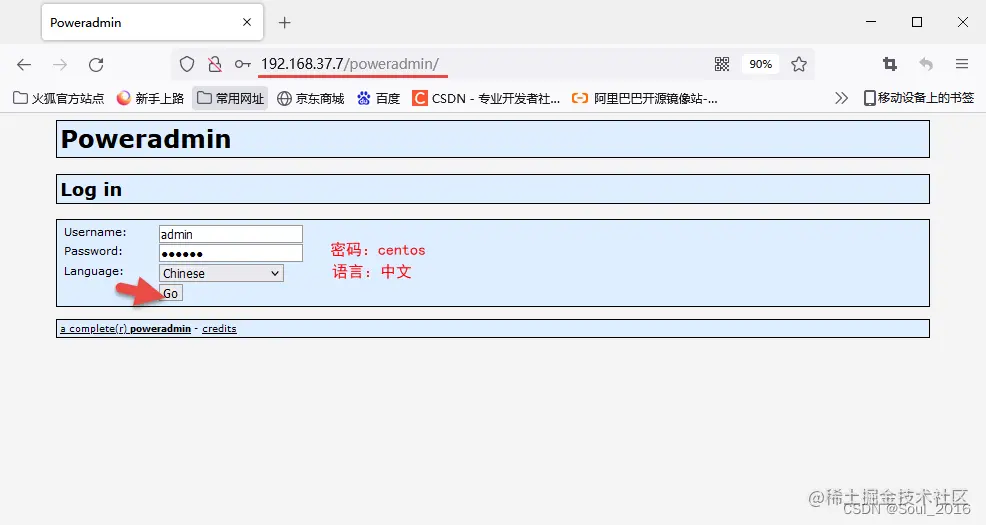Close the Poweradmin tab
The width and height of the screenshot is (986, 525).
(247, 22)
